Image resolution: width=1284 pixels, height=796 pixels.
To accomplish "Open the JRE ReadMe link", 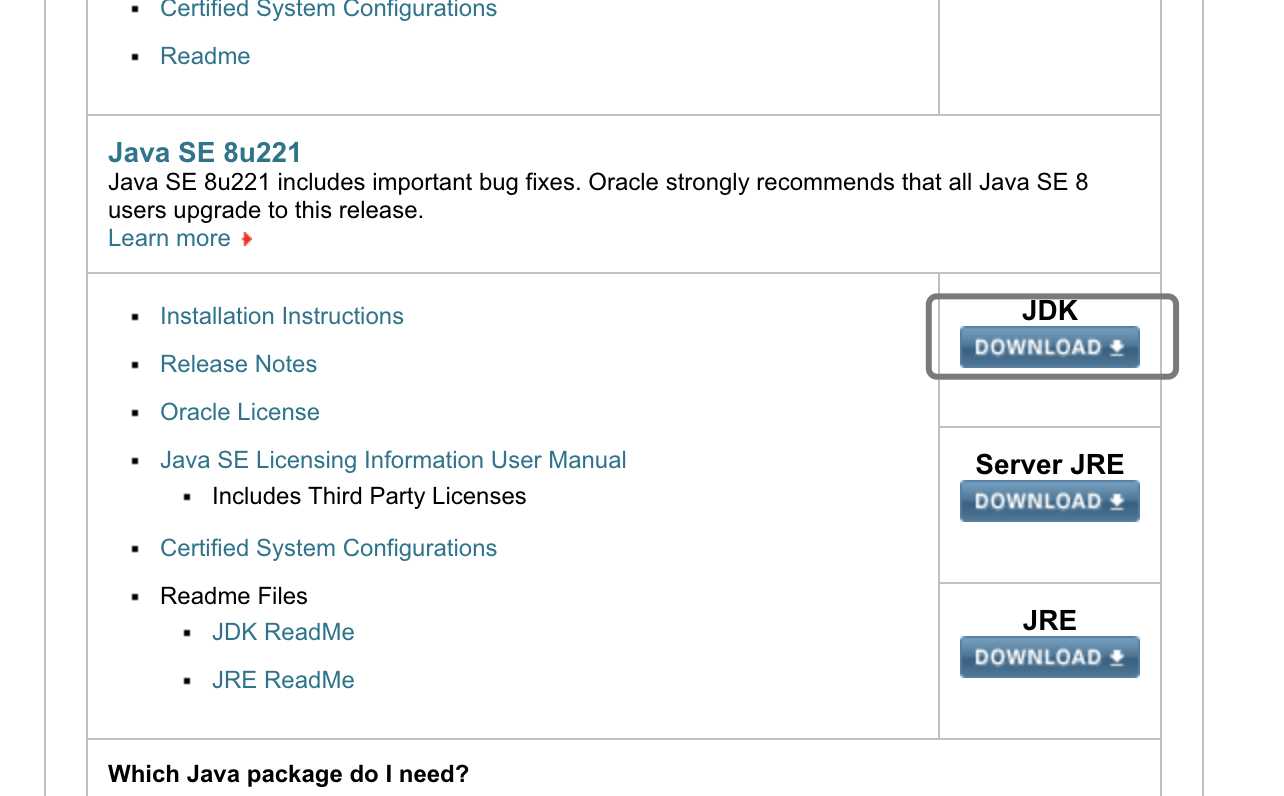I will [283, 680].
